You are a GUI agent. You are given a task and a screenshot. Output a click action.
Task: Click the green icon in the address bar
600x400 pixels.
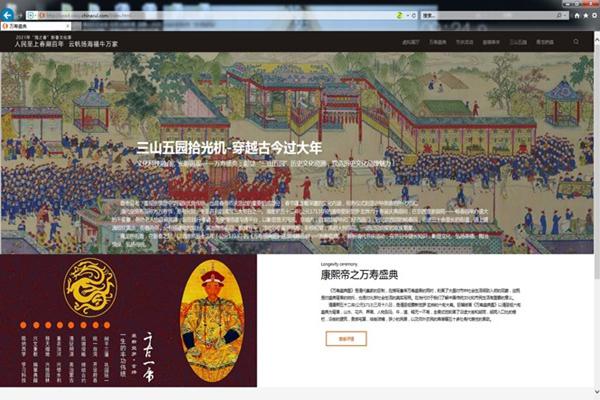(x=401, y=16)
